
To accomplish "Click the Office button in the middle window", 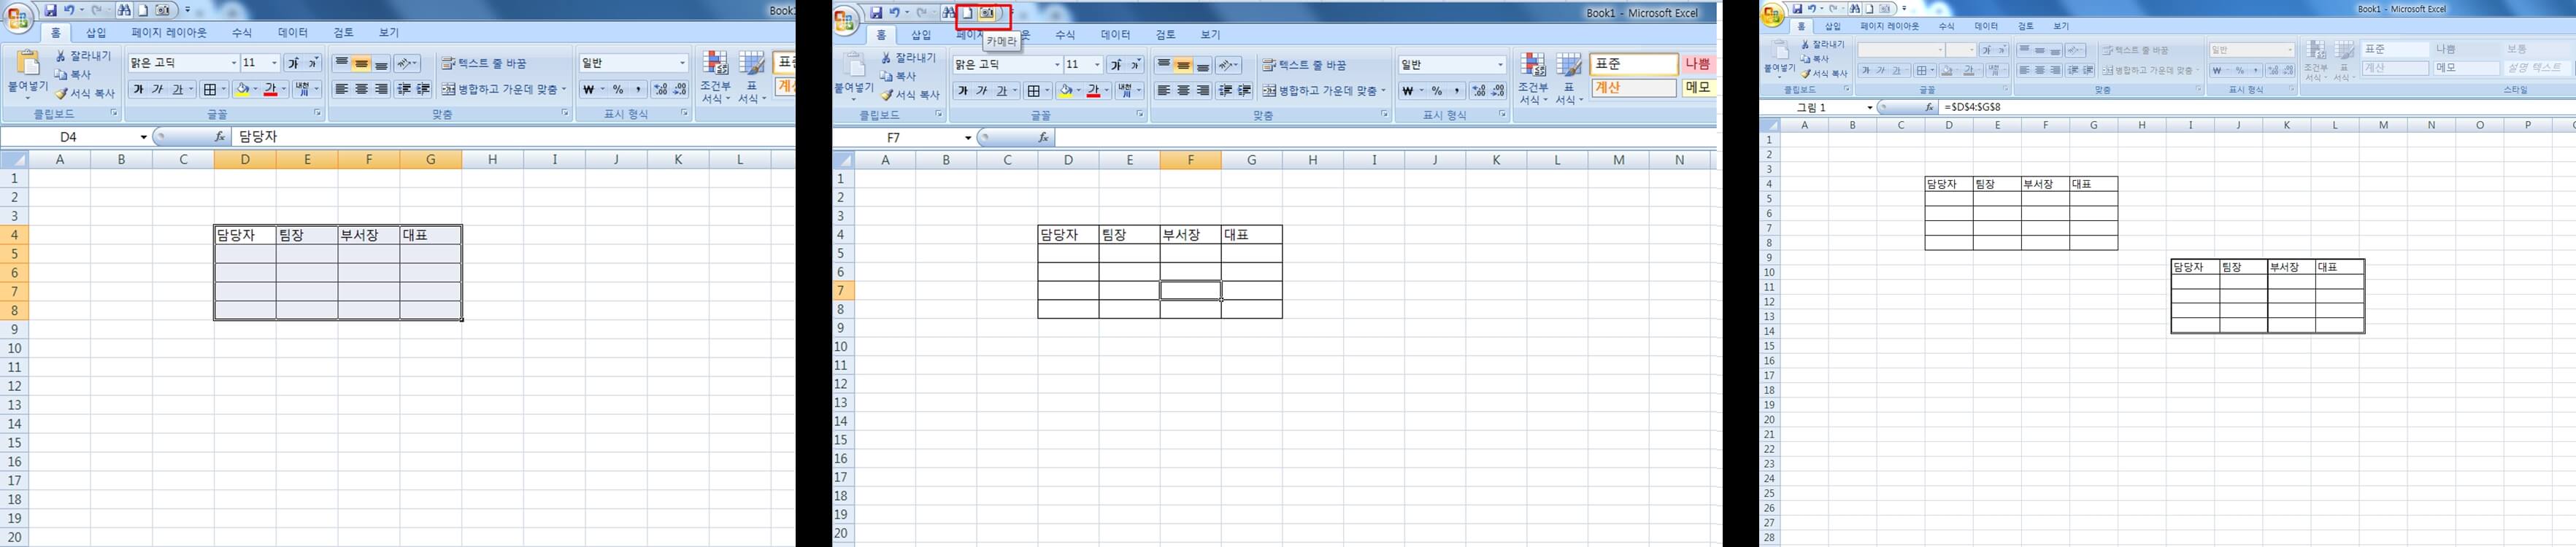I will (x=845, y=20).
